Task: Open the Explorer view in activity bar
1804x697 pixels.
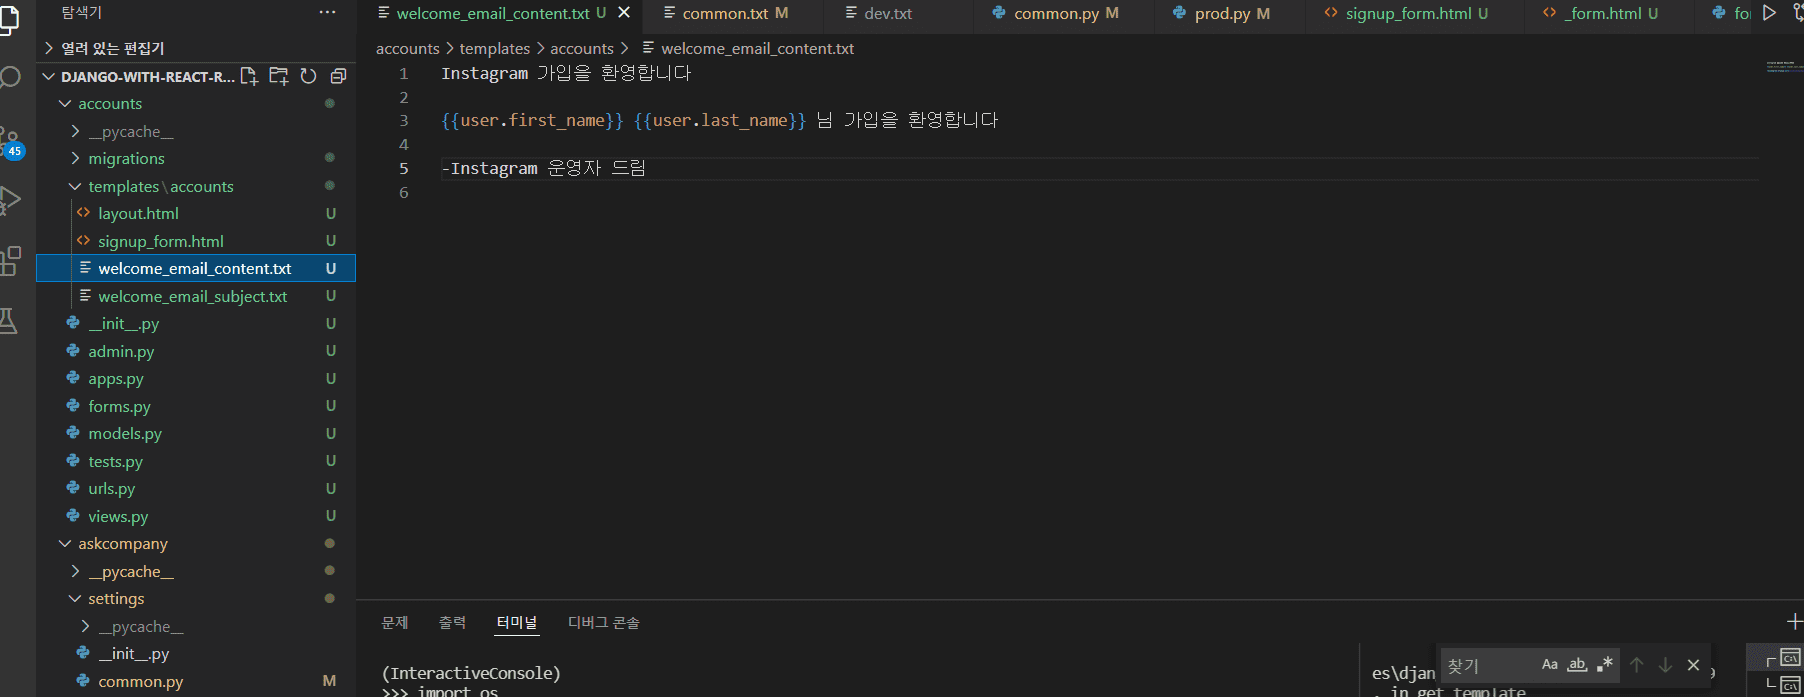Action: coord(8,20)
